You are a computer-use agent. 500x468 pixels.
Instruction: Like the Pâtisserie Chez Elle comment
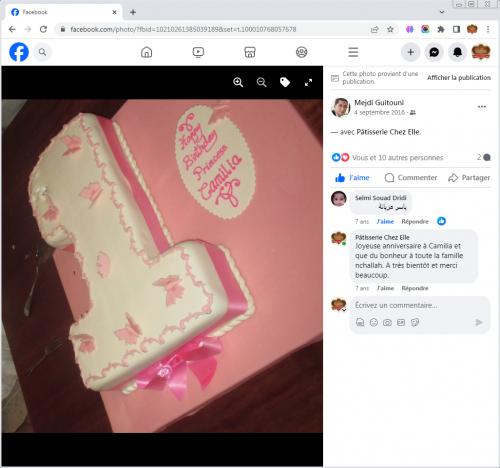385,288
